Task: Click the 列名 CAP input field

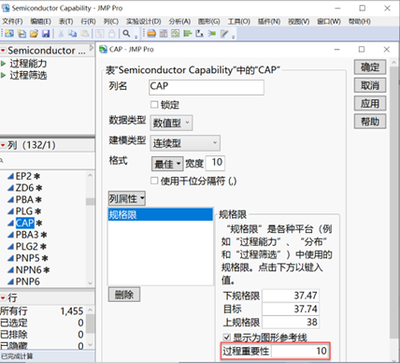Action: 207,87
